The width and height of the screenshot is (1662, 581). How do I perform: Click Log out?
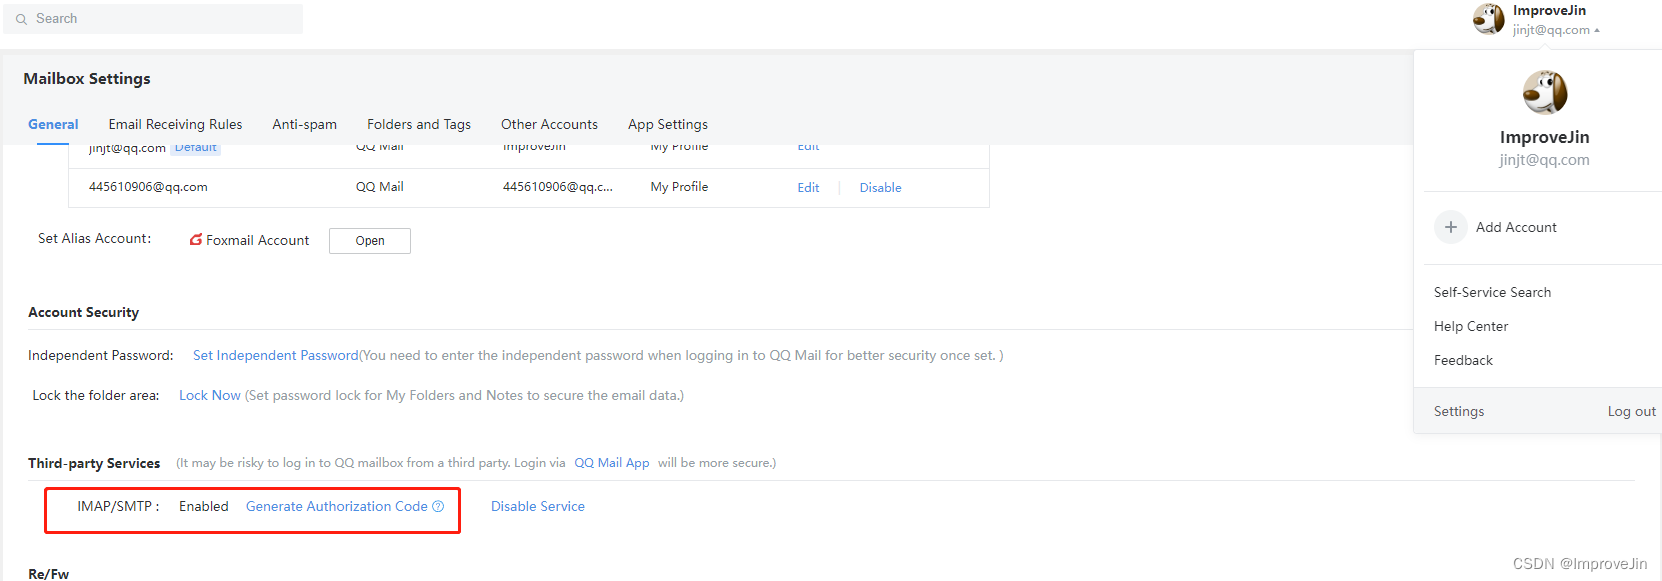[1631, 411]
